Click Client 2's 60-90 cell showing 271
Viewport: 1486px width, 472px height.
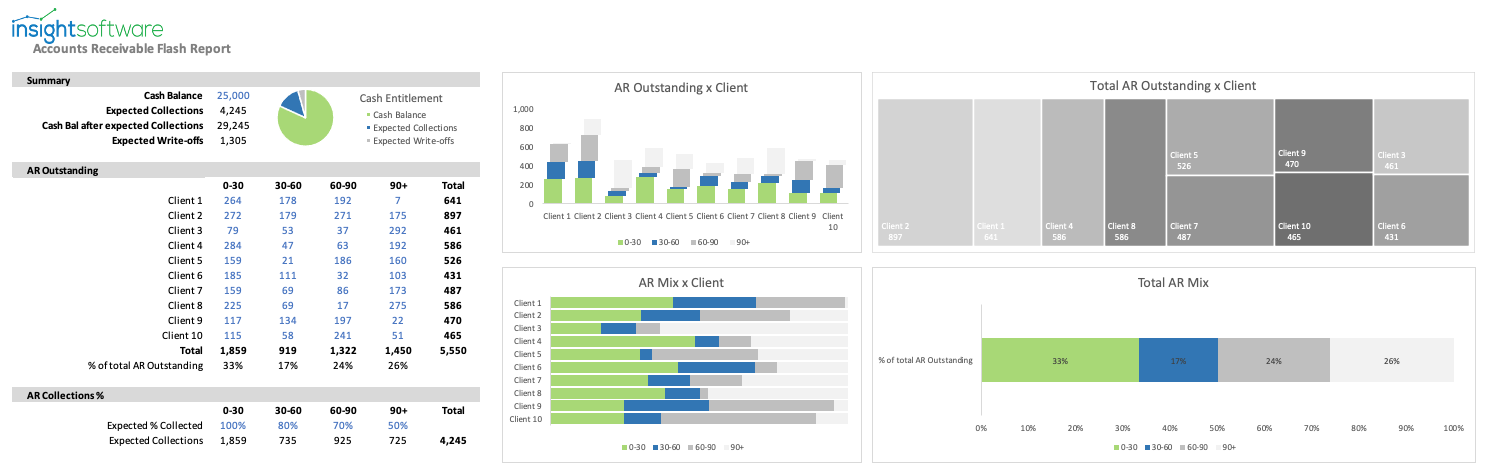[343, 215]
